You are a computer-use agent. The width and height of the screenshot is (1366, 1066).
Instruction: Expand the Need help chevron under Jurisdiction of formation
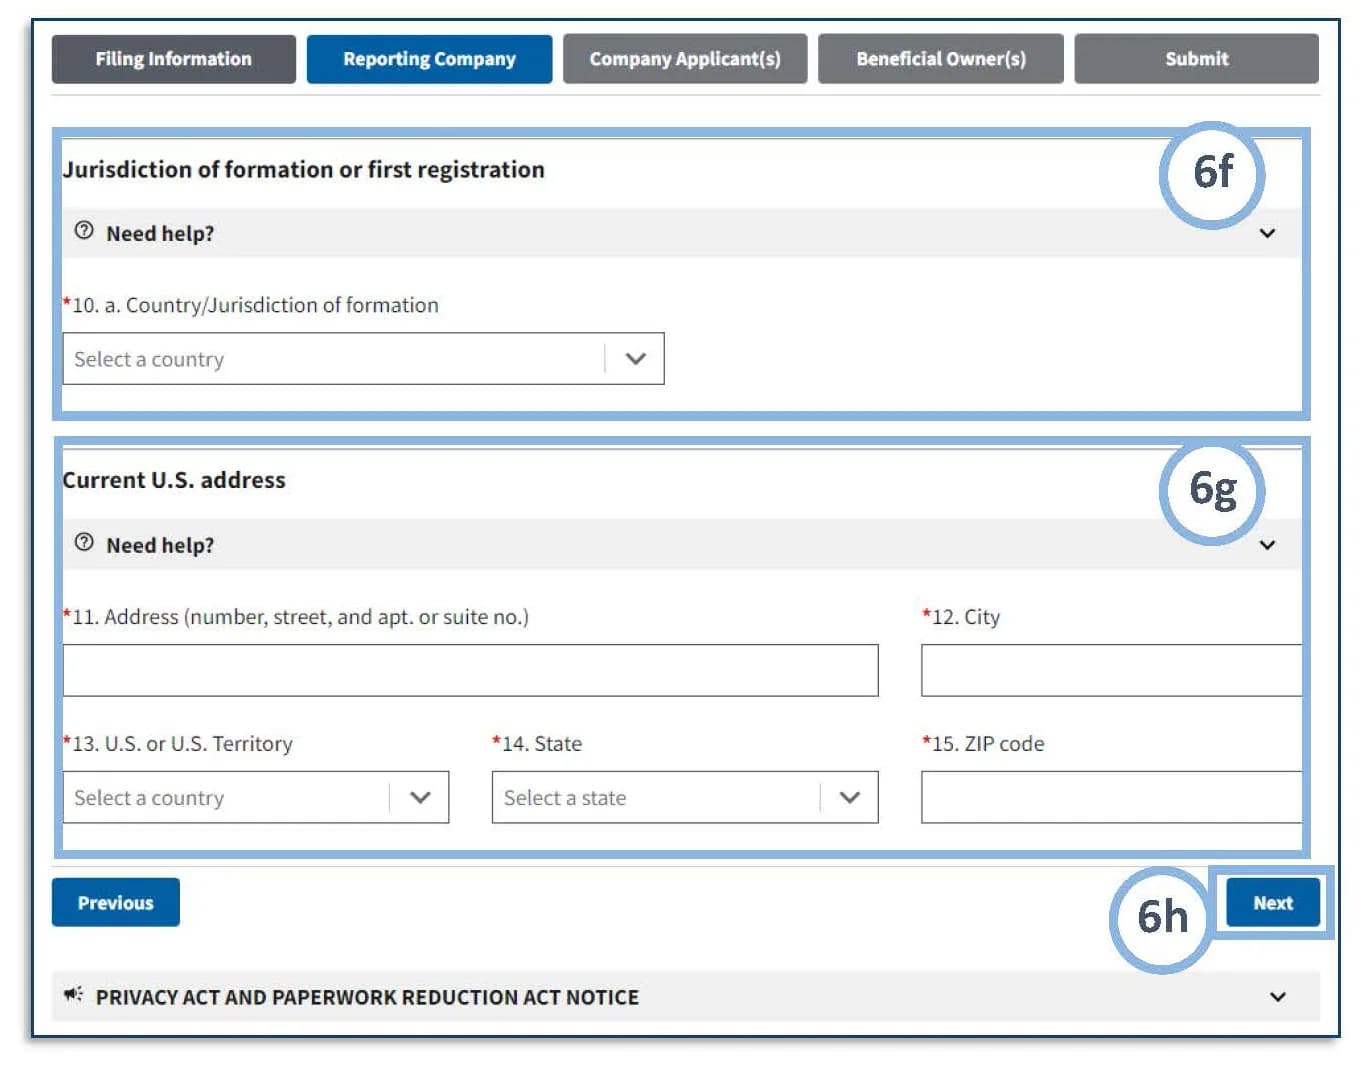tap(1267, 233)
